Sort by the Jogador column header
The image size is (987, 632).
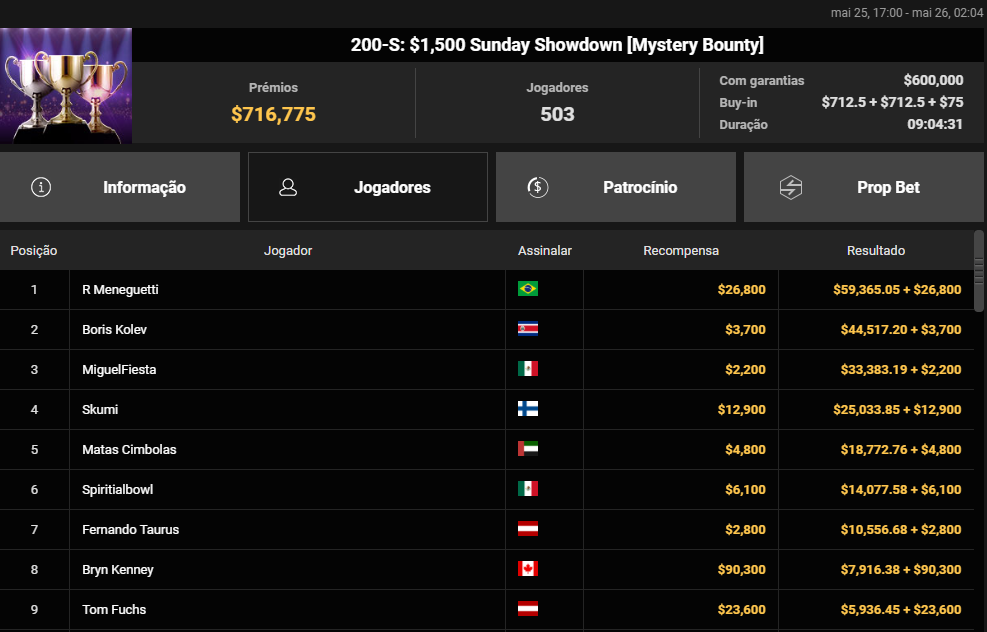coord(288,251)
